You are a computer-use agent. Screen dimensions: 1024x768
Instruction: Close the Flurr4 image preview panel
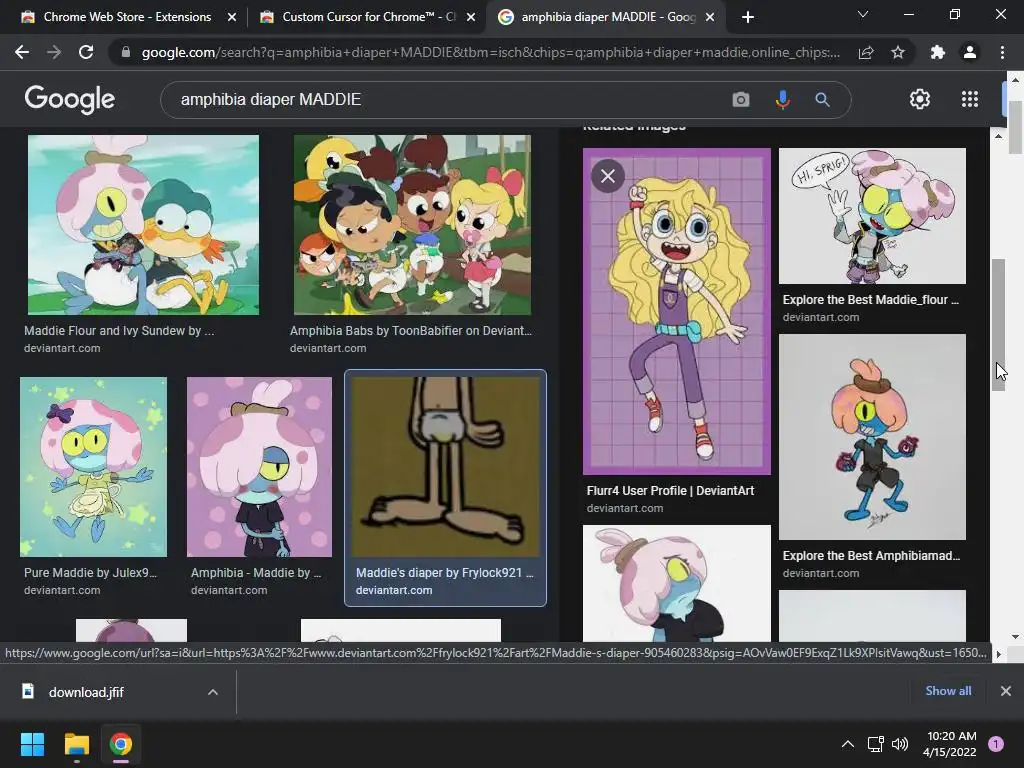click(608, 176)
